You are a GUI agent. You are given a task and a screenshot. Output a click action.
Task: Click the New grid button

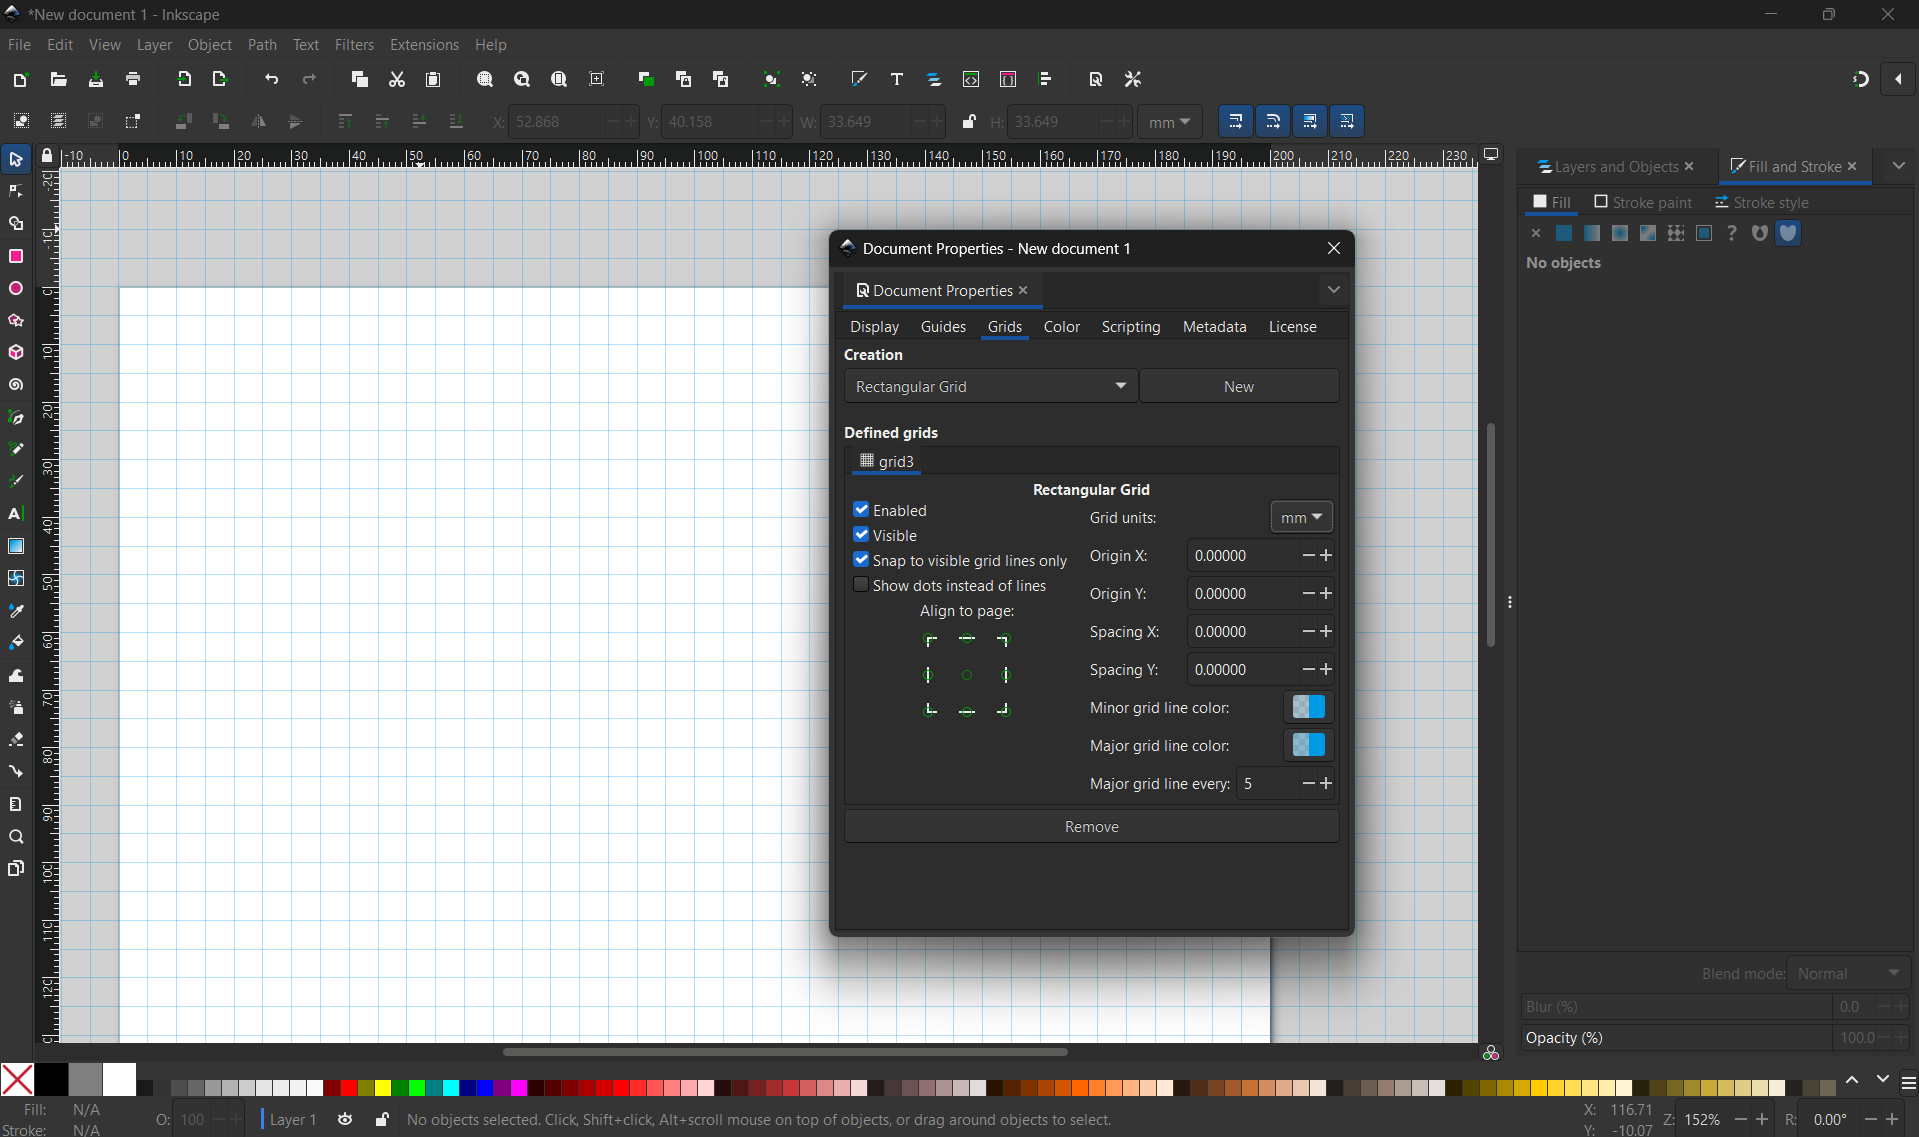pos(1239,386)
